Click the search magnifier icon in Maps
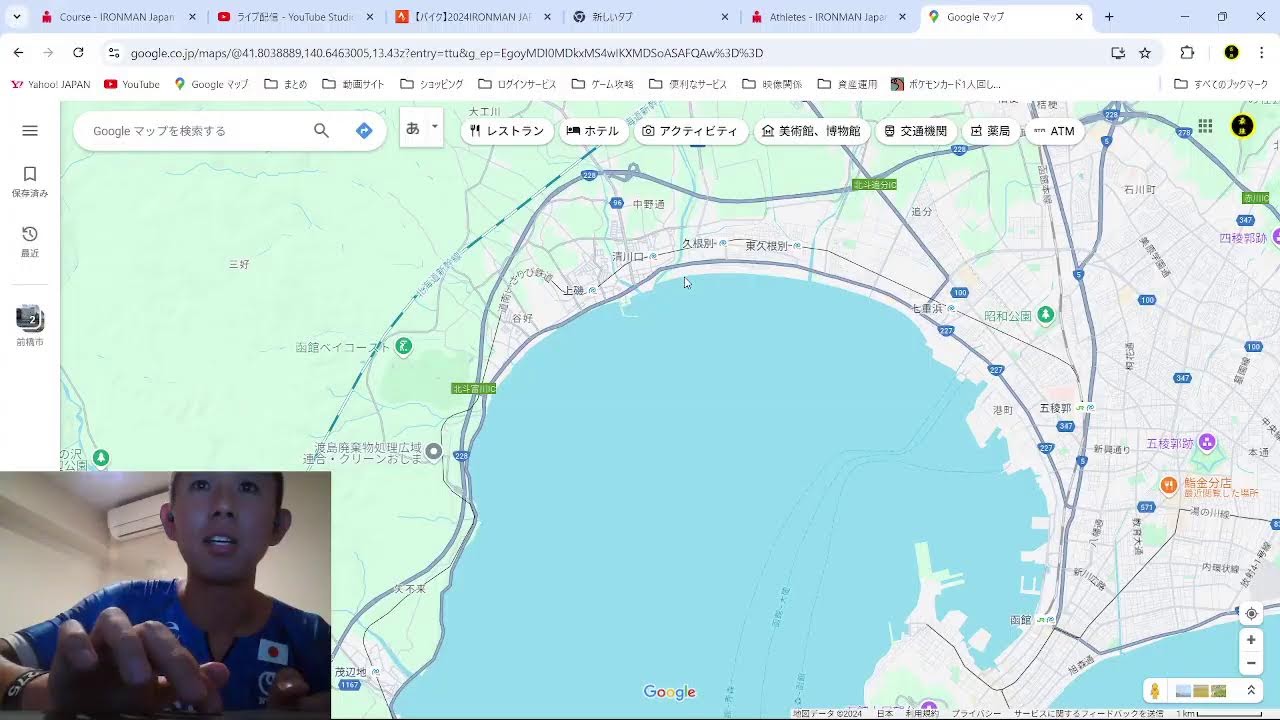Image resolution: width=1280 pixels, height=720 pixels. (321, 130)
